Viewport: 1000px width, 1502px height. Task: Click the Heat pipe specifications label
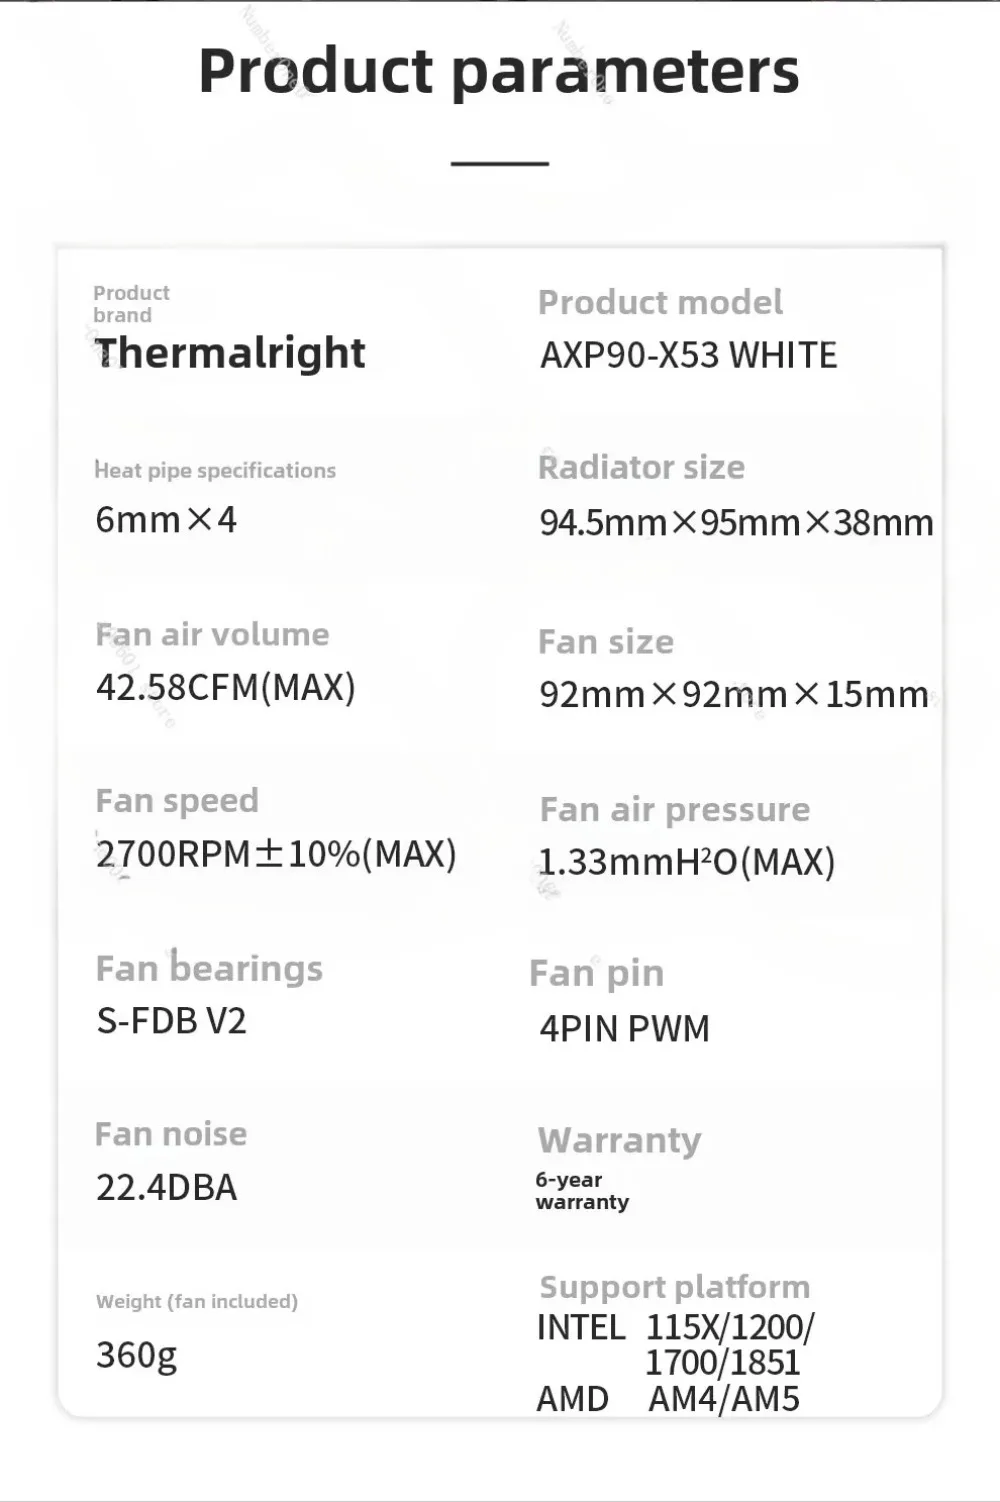click(x=215, y=470)
